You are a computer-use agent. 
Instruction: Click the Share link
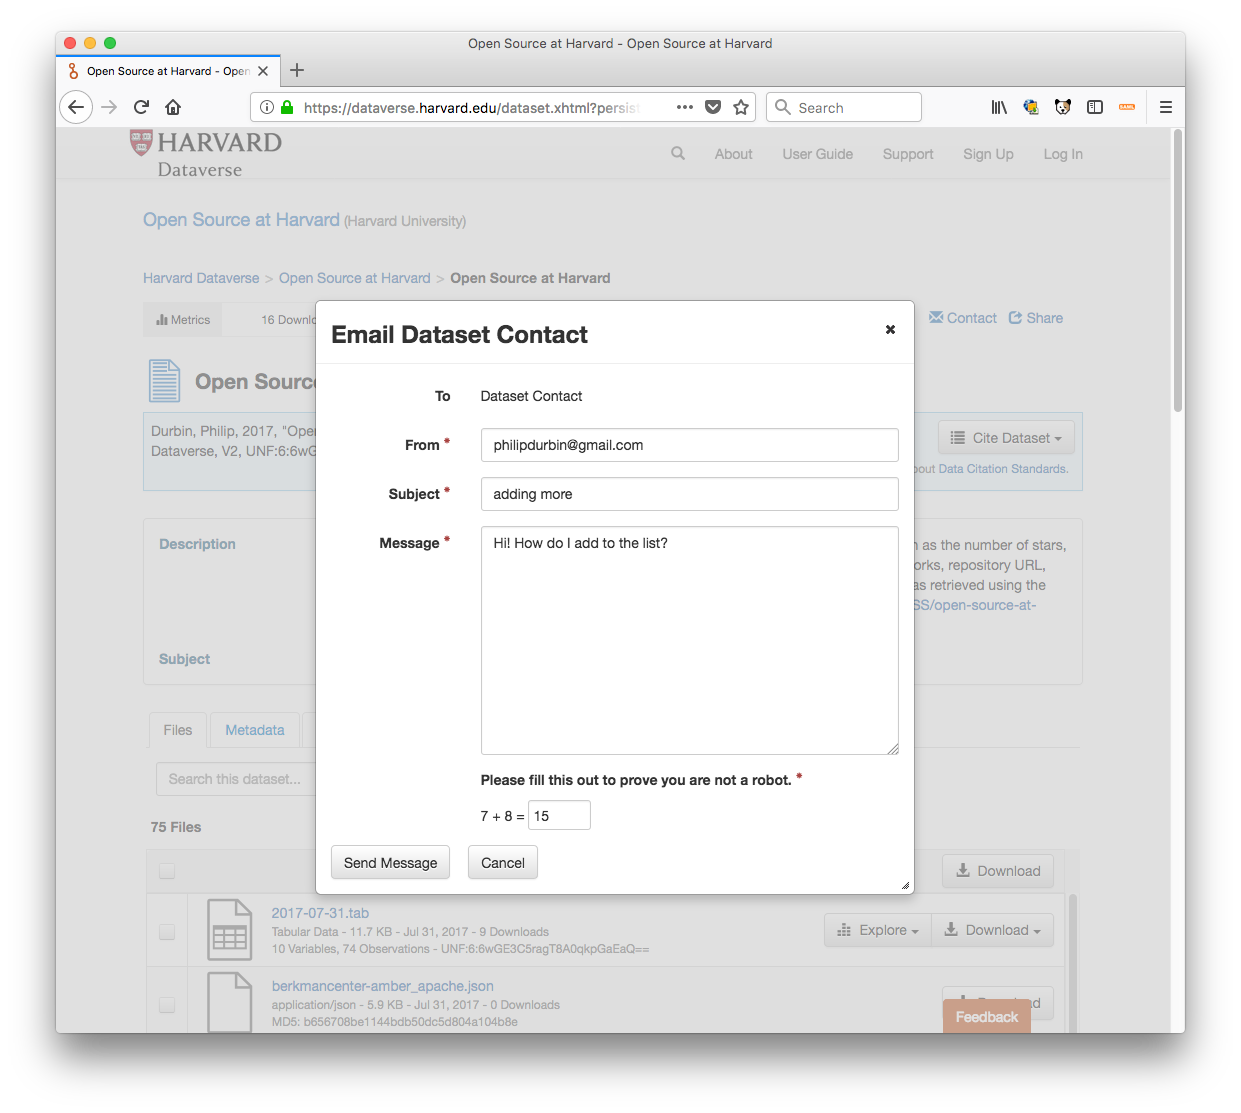1036,318
